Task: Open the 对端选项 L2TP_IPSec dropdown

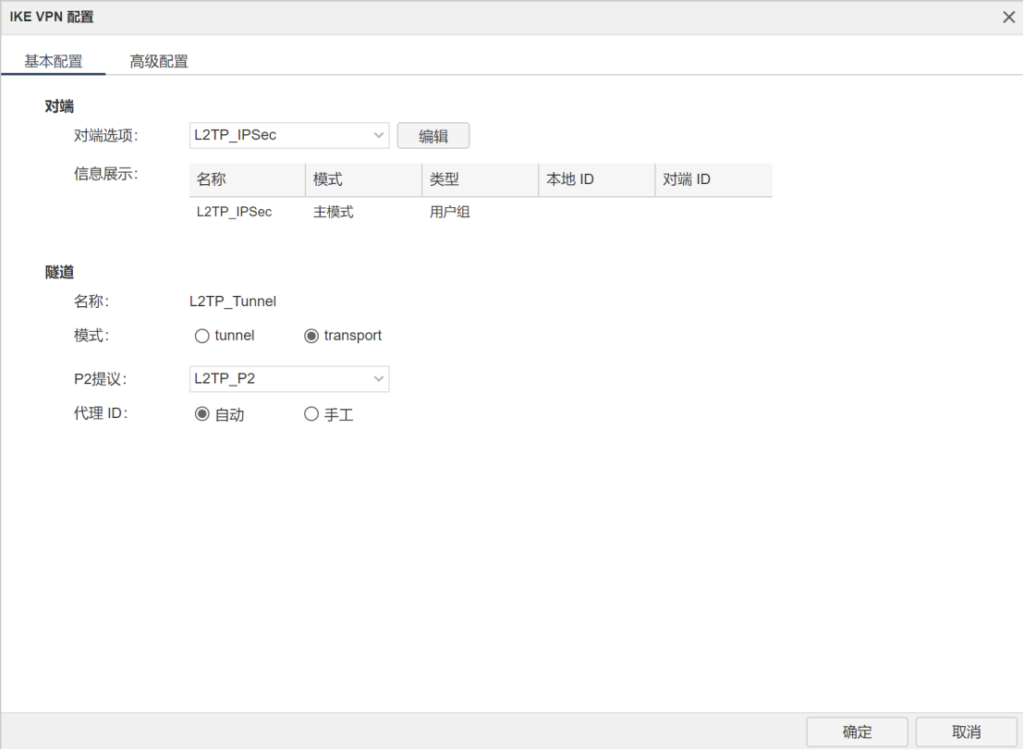Action: (289, 135)
